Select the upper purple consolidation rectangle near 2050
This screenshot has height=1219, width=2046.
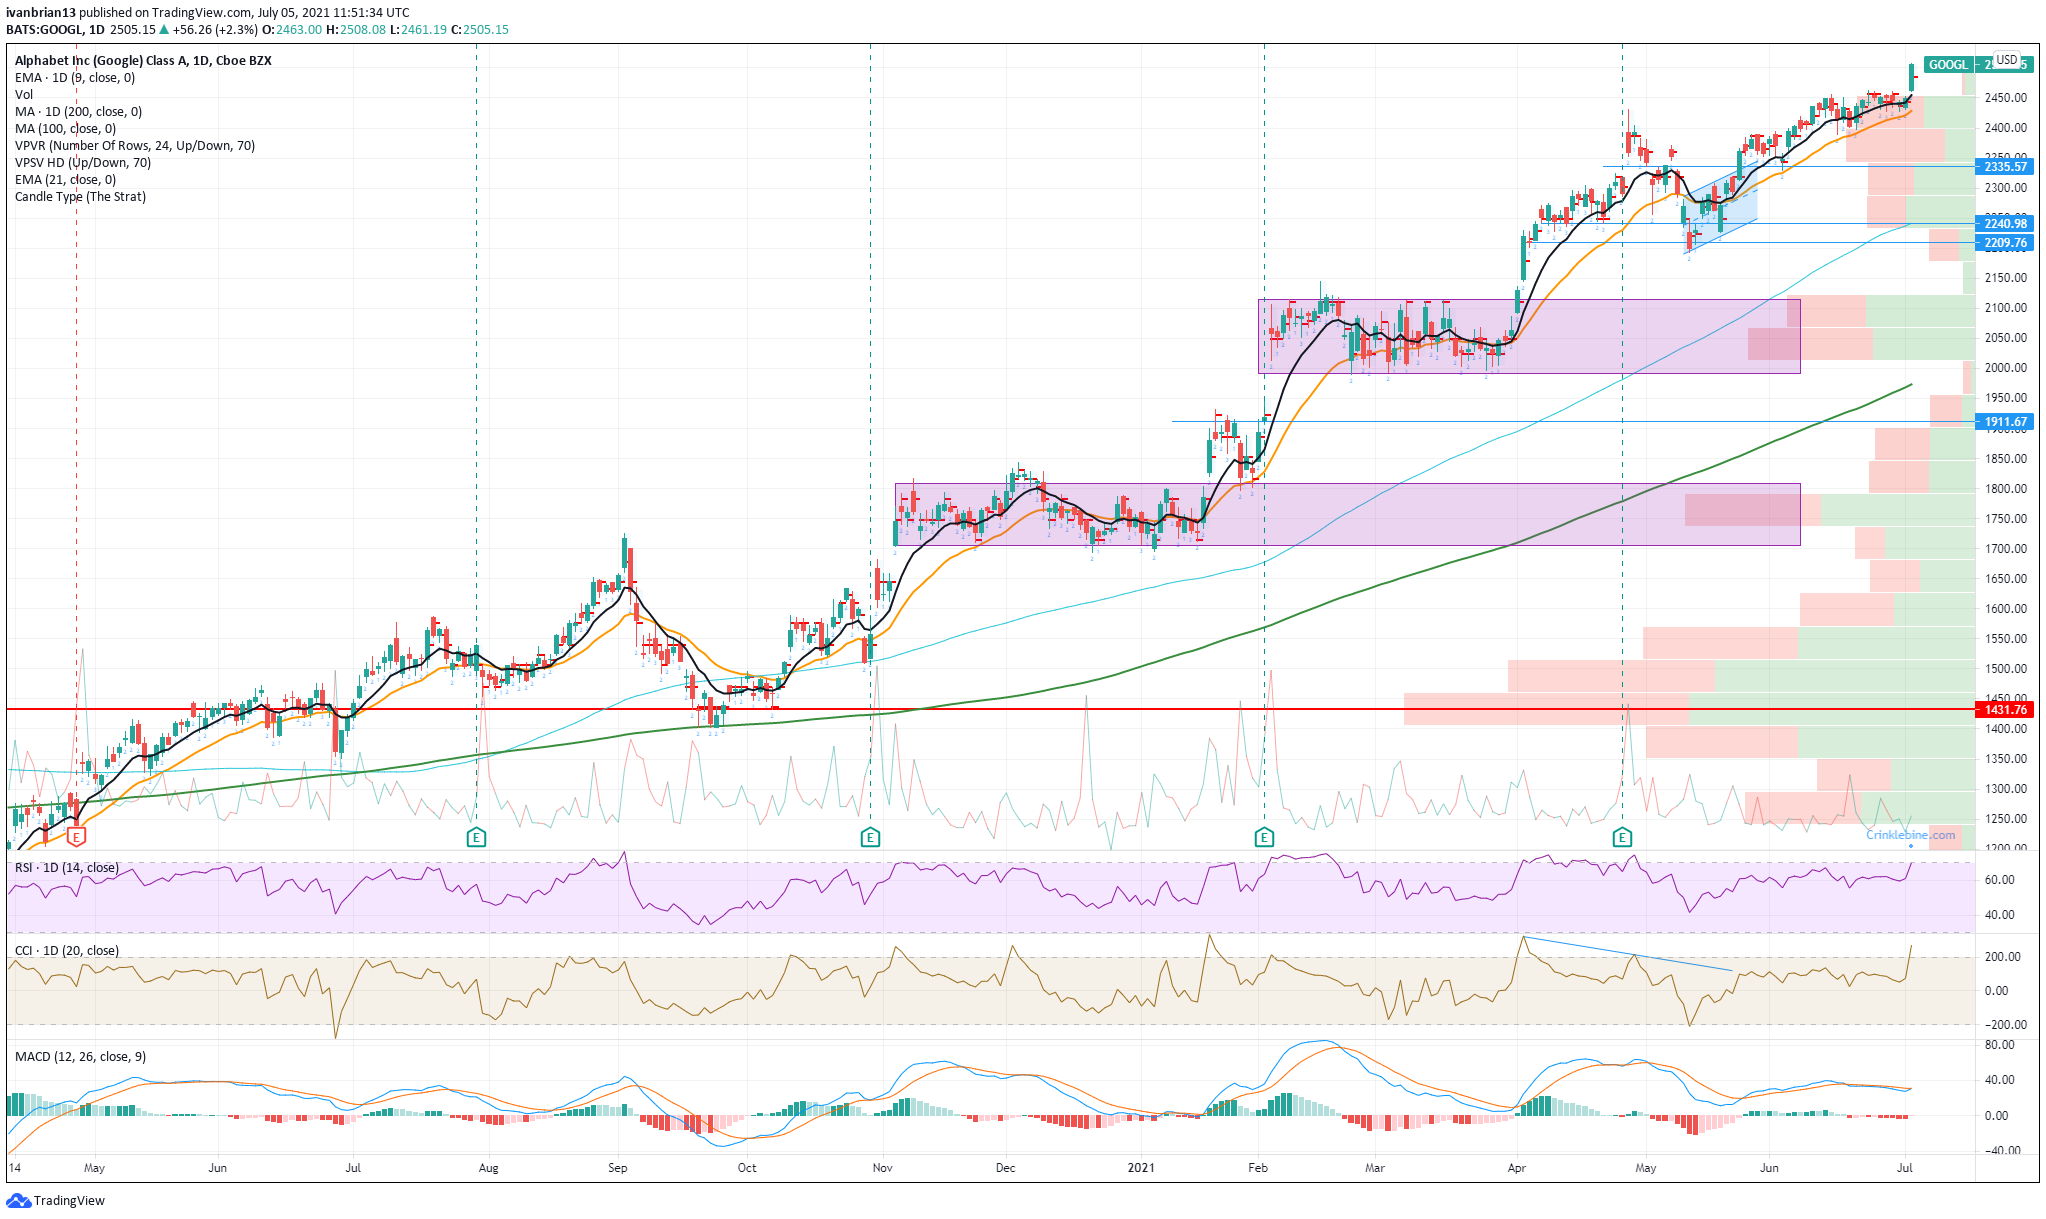pyautogui.click(x=1529, y=336)
